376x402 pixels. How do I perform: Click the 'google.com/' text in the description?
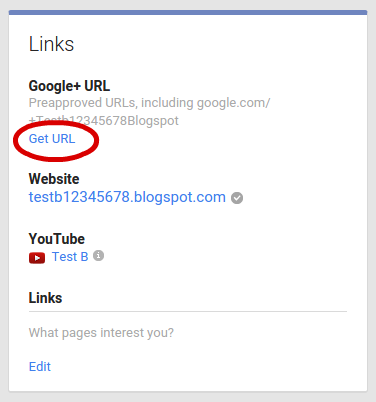click(x=233, y=103)
